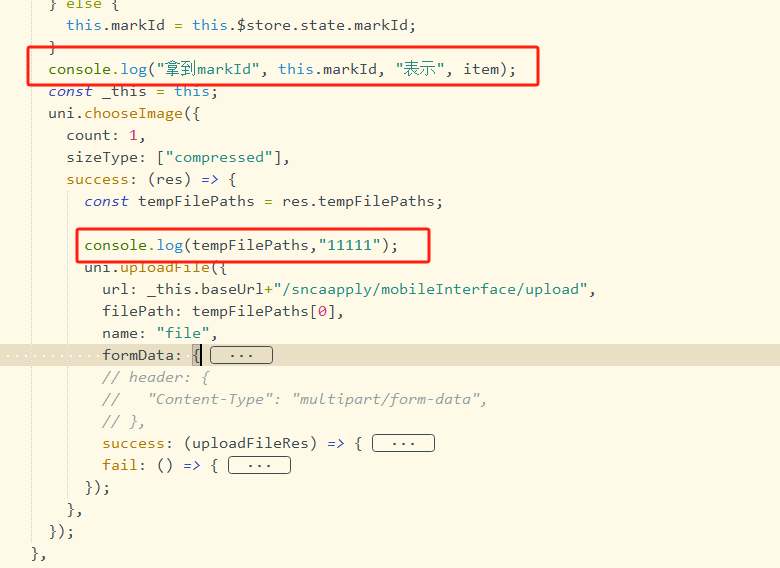Viewport: 780px width, 568px height.
Task: Click the console.log(tempFilePaths,"11111") line
Action: 241,245
